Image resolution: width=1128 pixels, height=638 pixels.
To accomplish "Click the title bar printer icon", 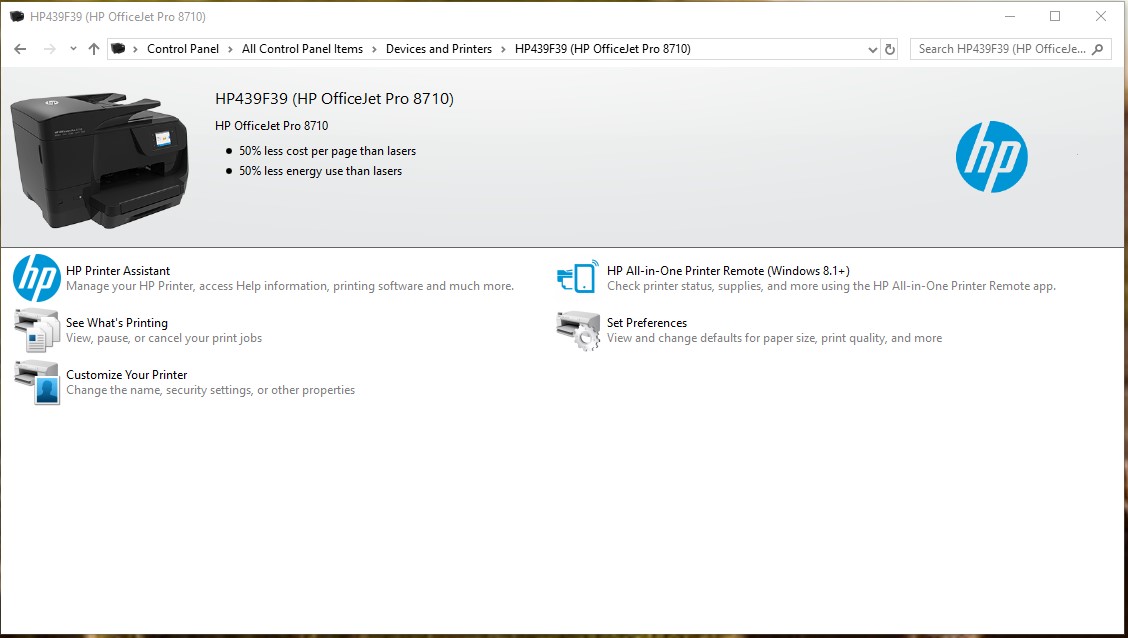I will point(17,16).
